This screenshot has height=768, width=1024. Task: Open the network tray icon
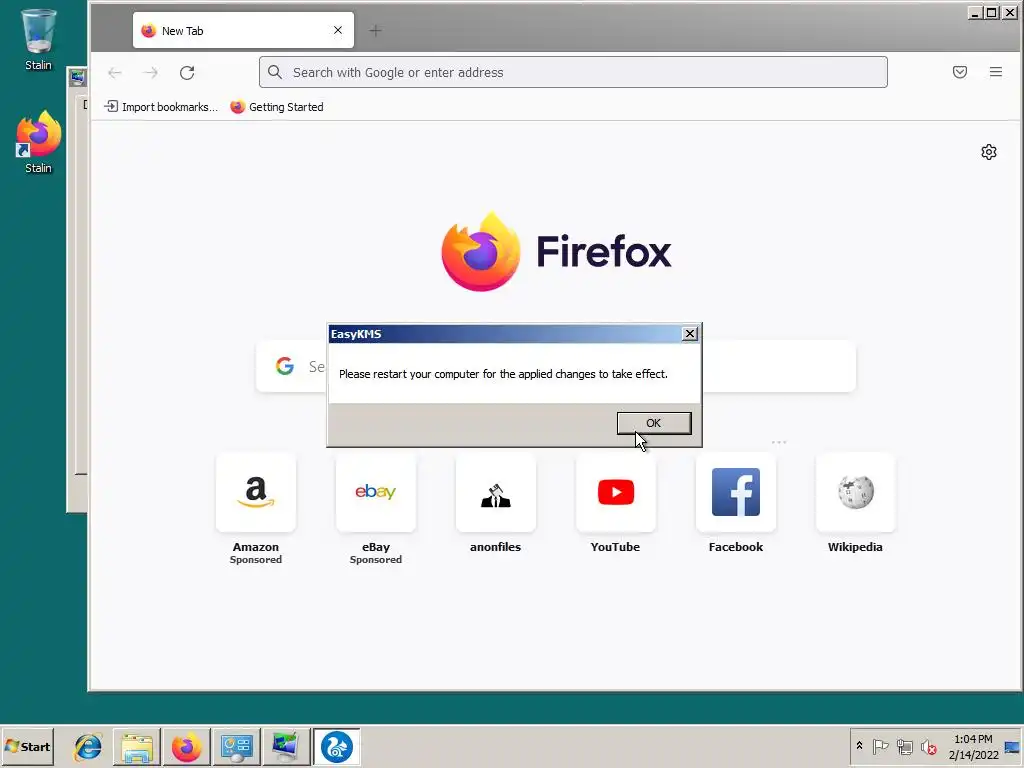pyautogui.click(x=904, y=746)
